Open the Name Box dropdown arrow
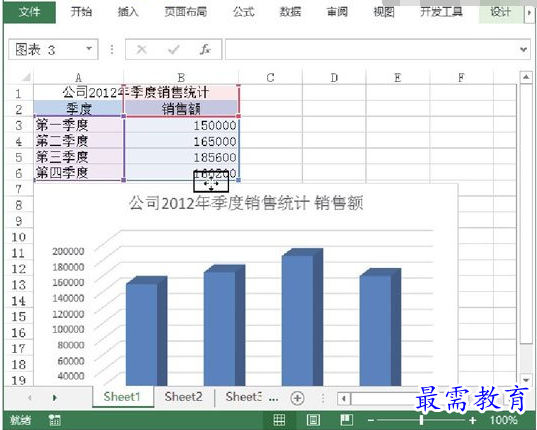This screenshot has width=537, height=430. [x=89, y=49]
